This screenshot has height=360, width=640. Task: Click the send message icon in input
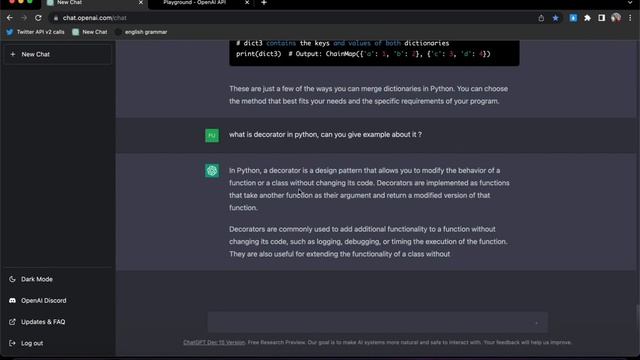click(x=537, y=323)
